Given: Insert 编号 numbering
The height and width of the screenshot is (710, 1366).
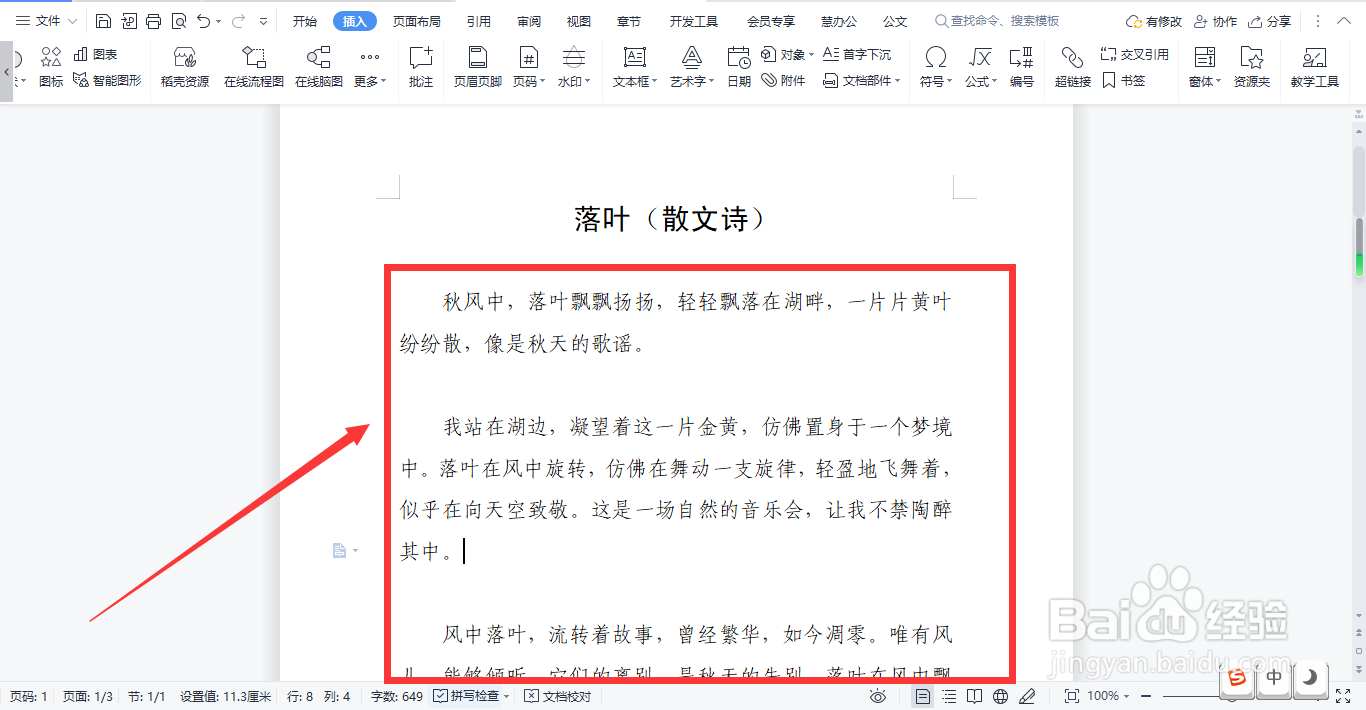Looking at the screenshot, I should (1022, 67).
